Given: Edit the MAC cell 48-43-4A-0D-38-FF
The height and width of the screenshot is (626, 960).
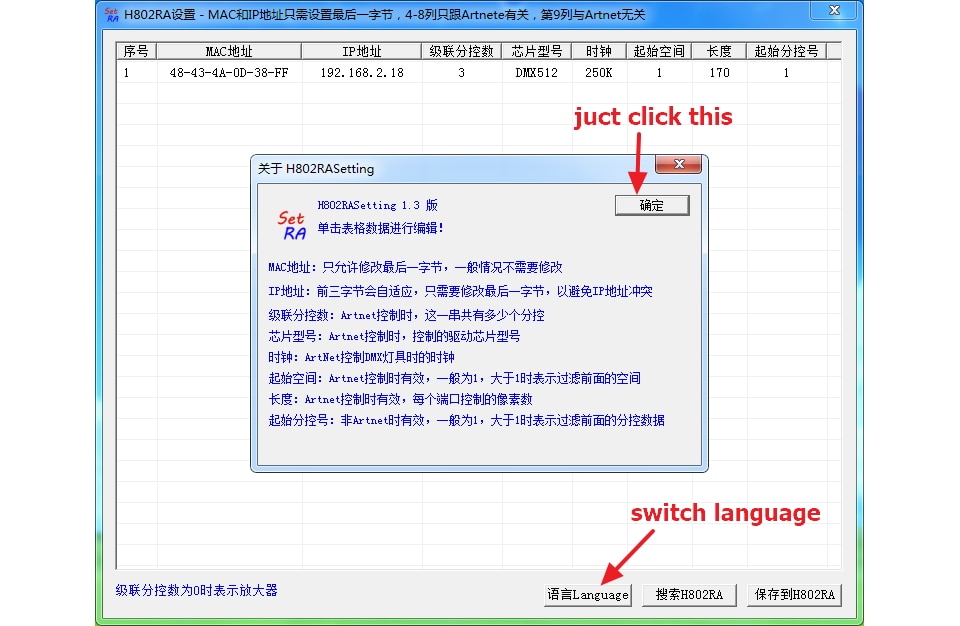Looking at the screenshot, I should [x=229, y=73].
